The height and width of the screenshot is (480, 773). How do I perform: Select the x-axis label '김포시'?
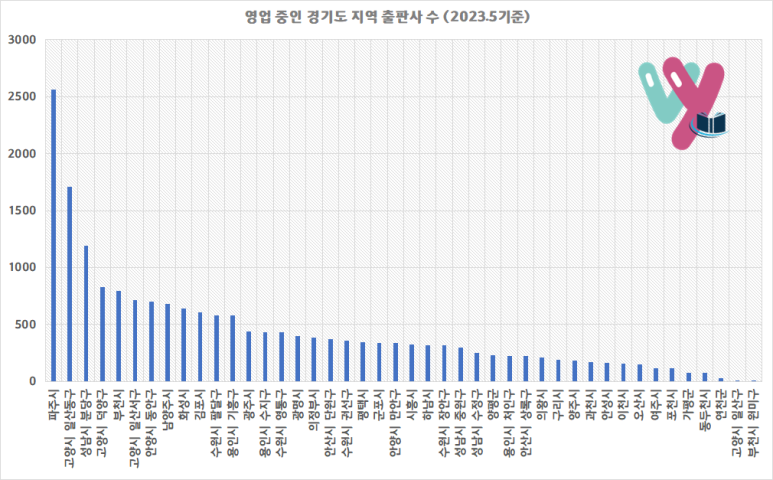[200, 405]
